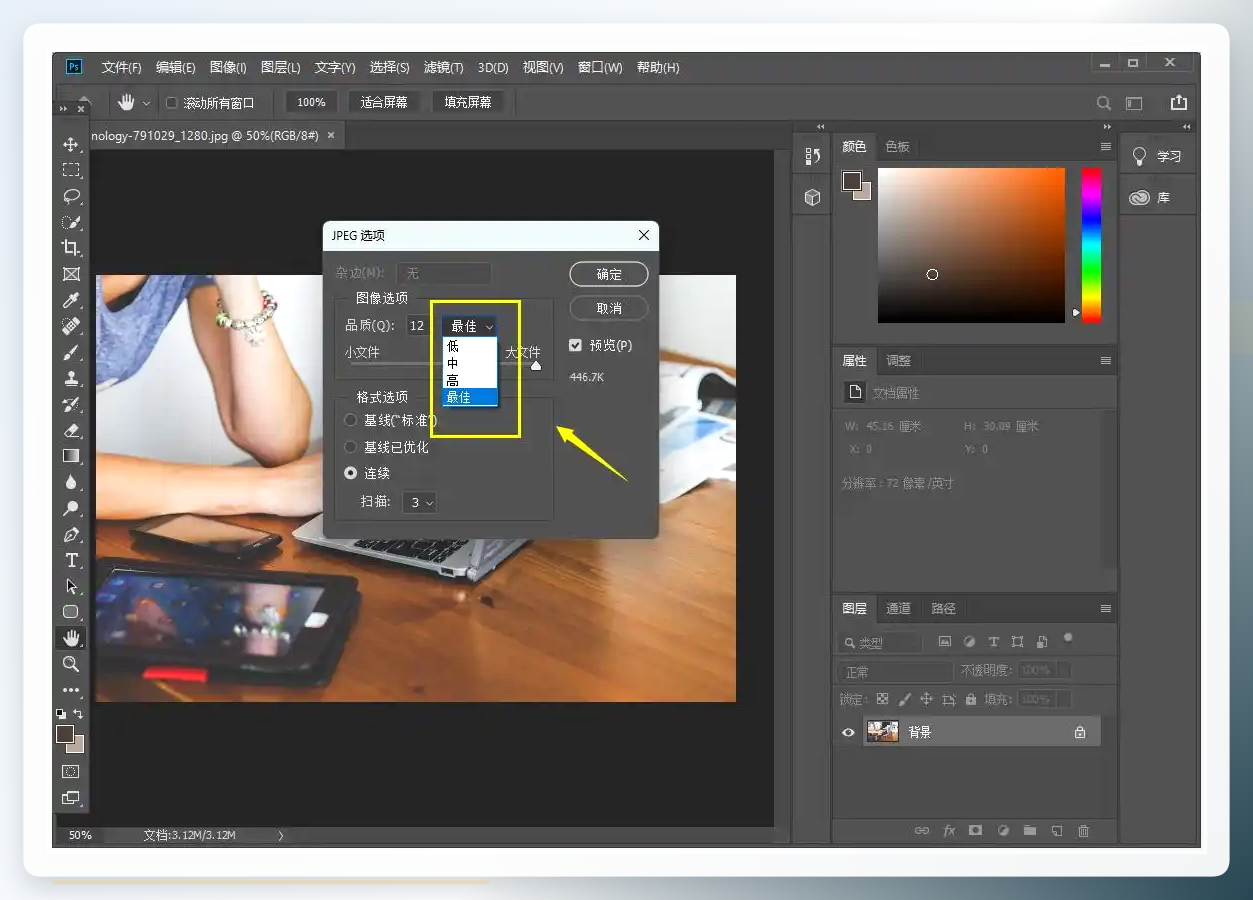The width and height of the screenshot is (1253, 900).
Task: Select the Eyedropper tool
Action: pos(71,300)
